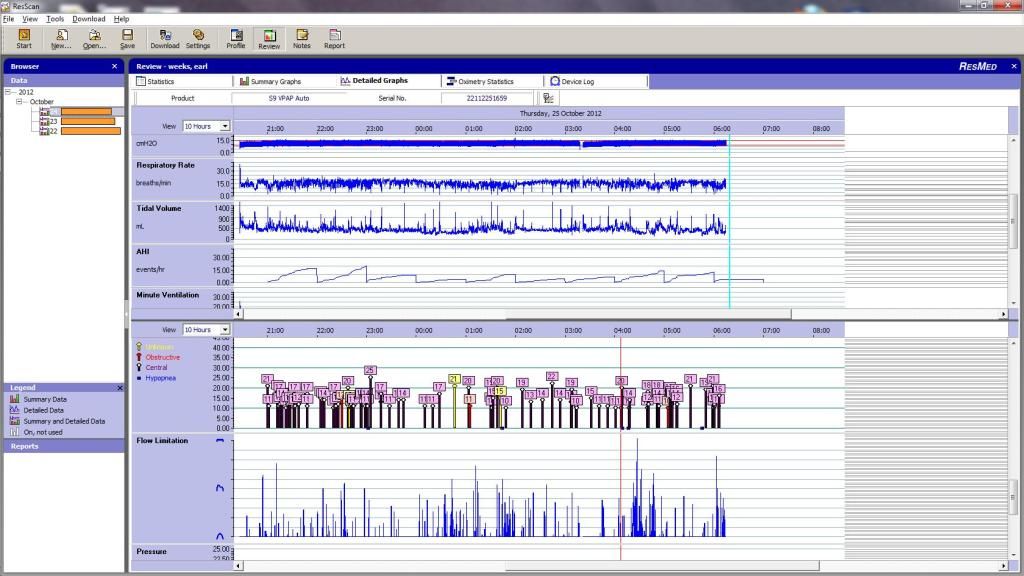Click the upper graph scroll right arrow
Image resolution: width=1024 pixels, height=576 pixels.
[1004, 314]
